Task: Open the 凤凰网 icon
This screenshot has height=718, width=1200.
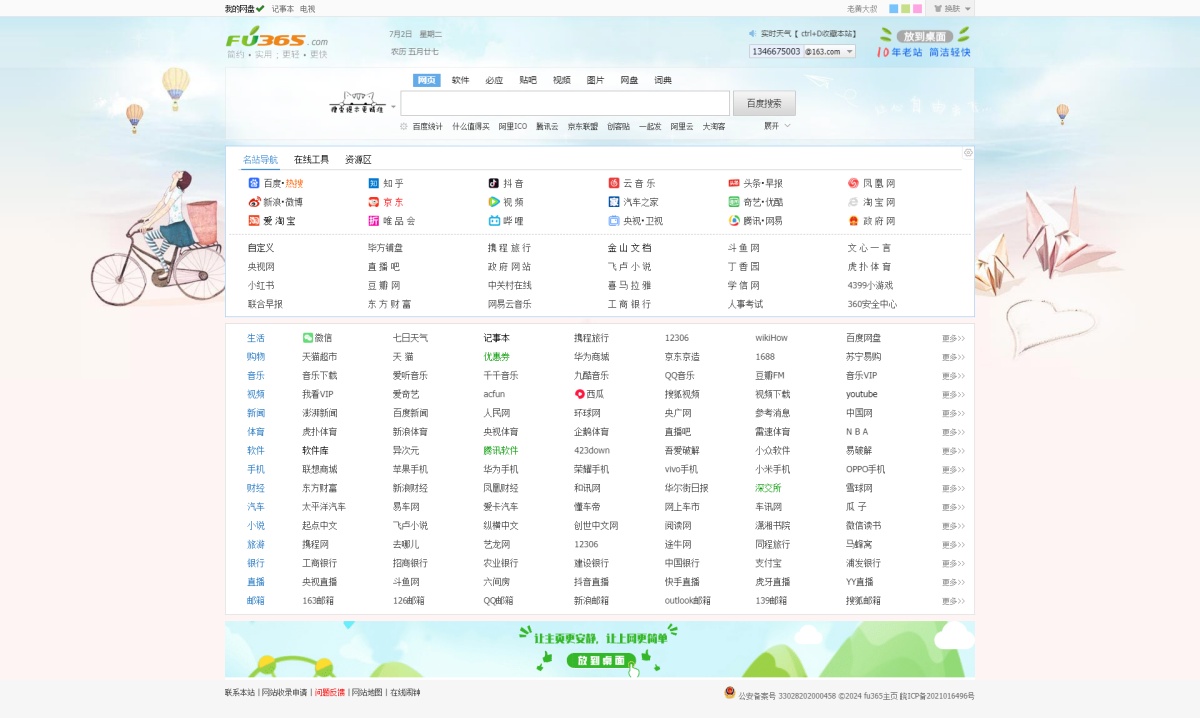Action: click(x=854, y=183)
